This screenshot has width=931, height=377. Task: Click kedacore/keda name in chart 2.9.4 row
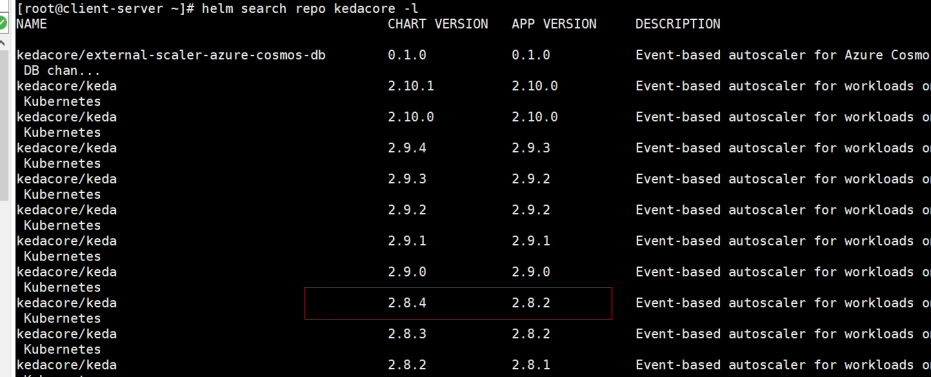66,148
